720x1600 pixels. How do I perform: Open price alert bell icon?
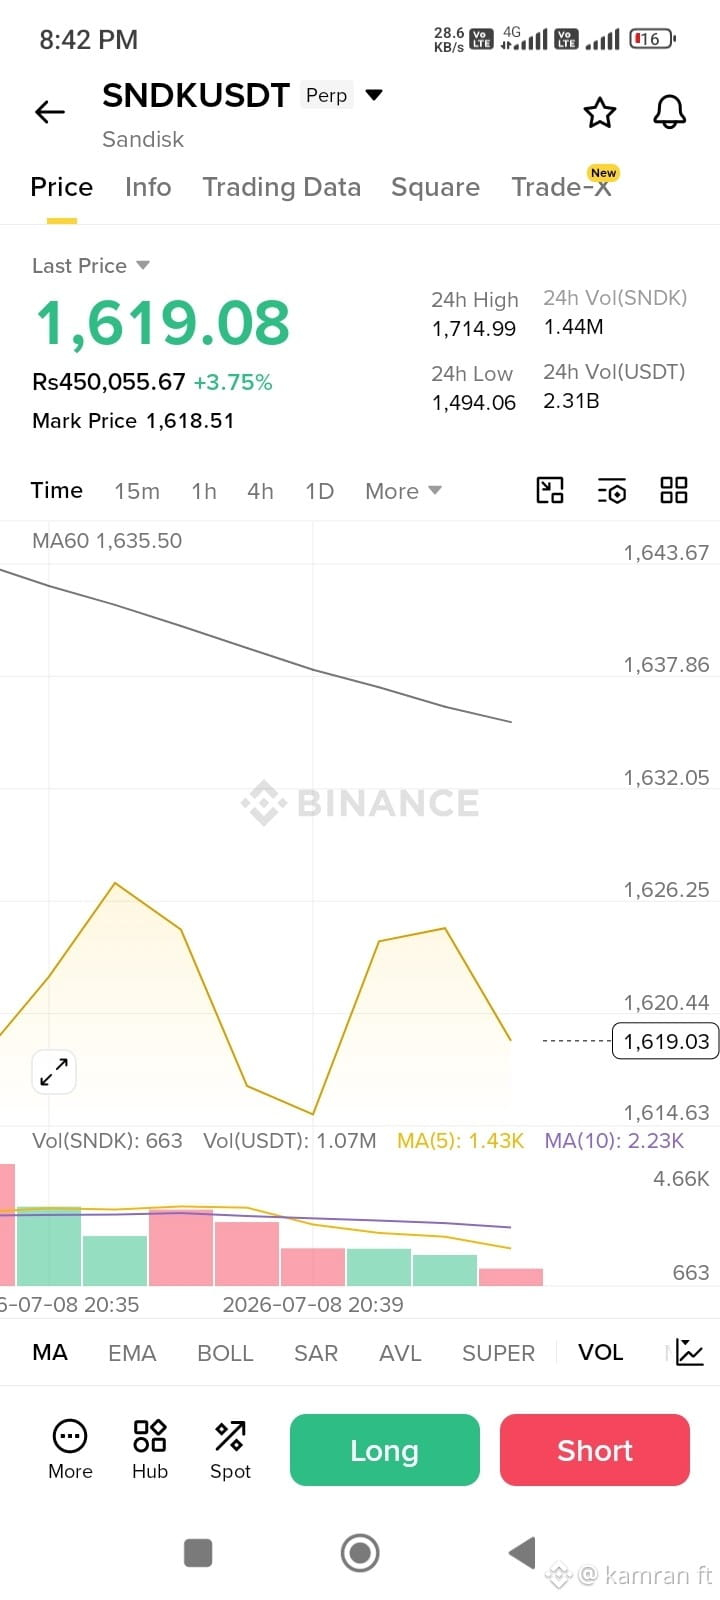[x=670, y=112]
